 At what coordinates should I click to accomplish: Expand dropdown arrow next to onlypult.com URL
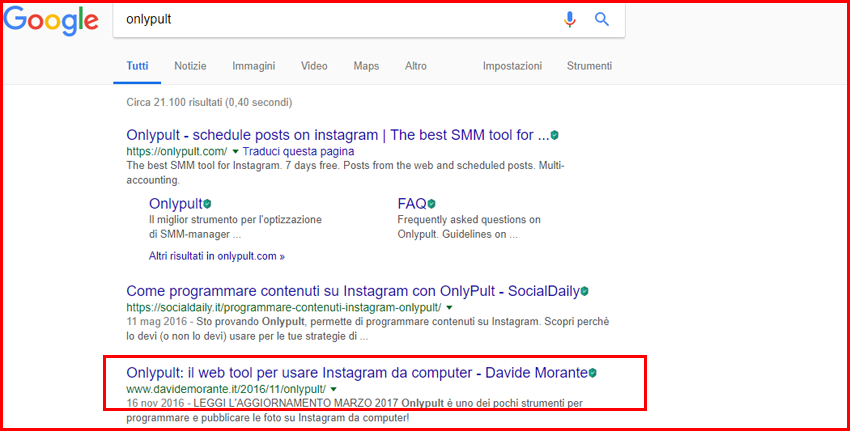235,152
